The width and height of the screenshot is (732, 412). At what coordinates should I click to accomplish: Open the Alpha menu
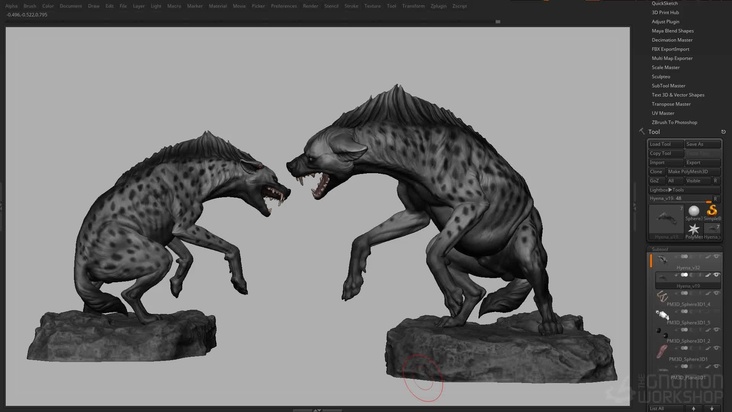point(11,6)
